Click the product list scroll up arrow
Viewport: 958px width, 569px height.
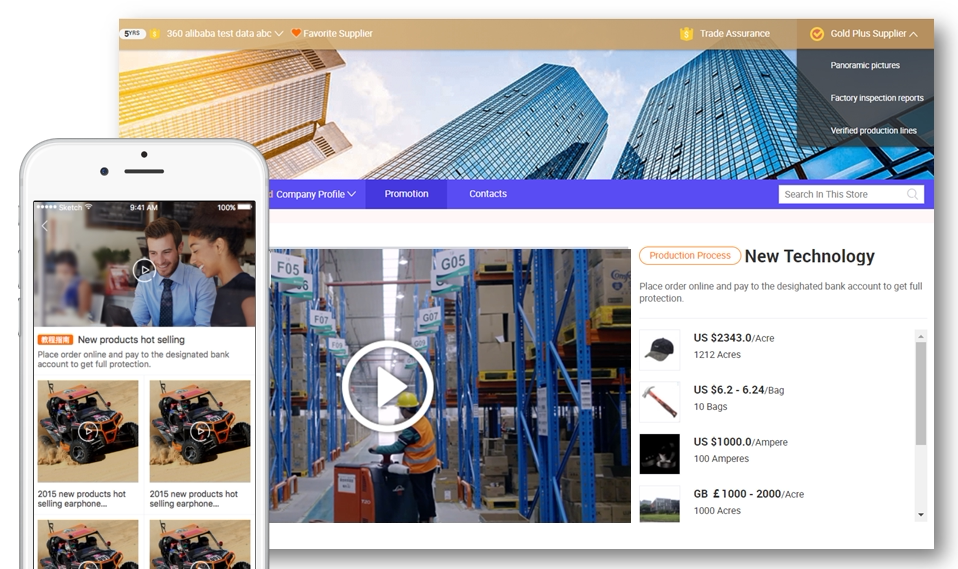pyautogui.click(x=921, y=336)
